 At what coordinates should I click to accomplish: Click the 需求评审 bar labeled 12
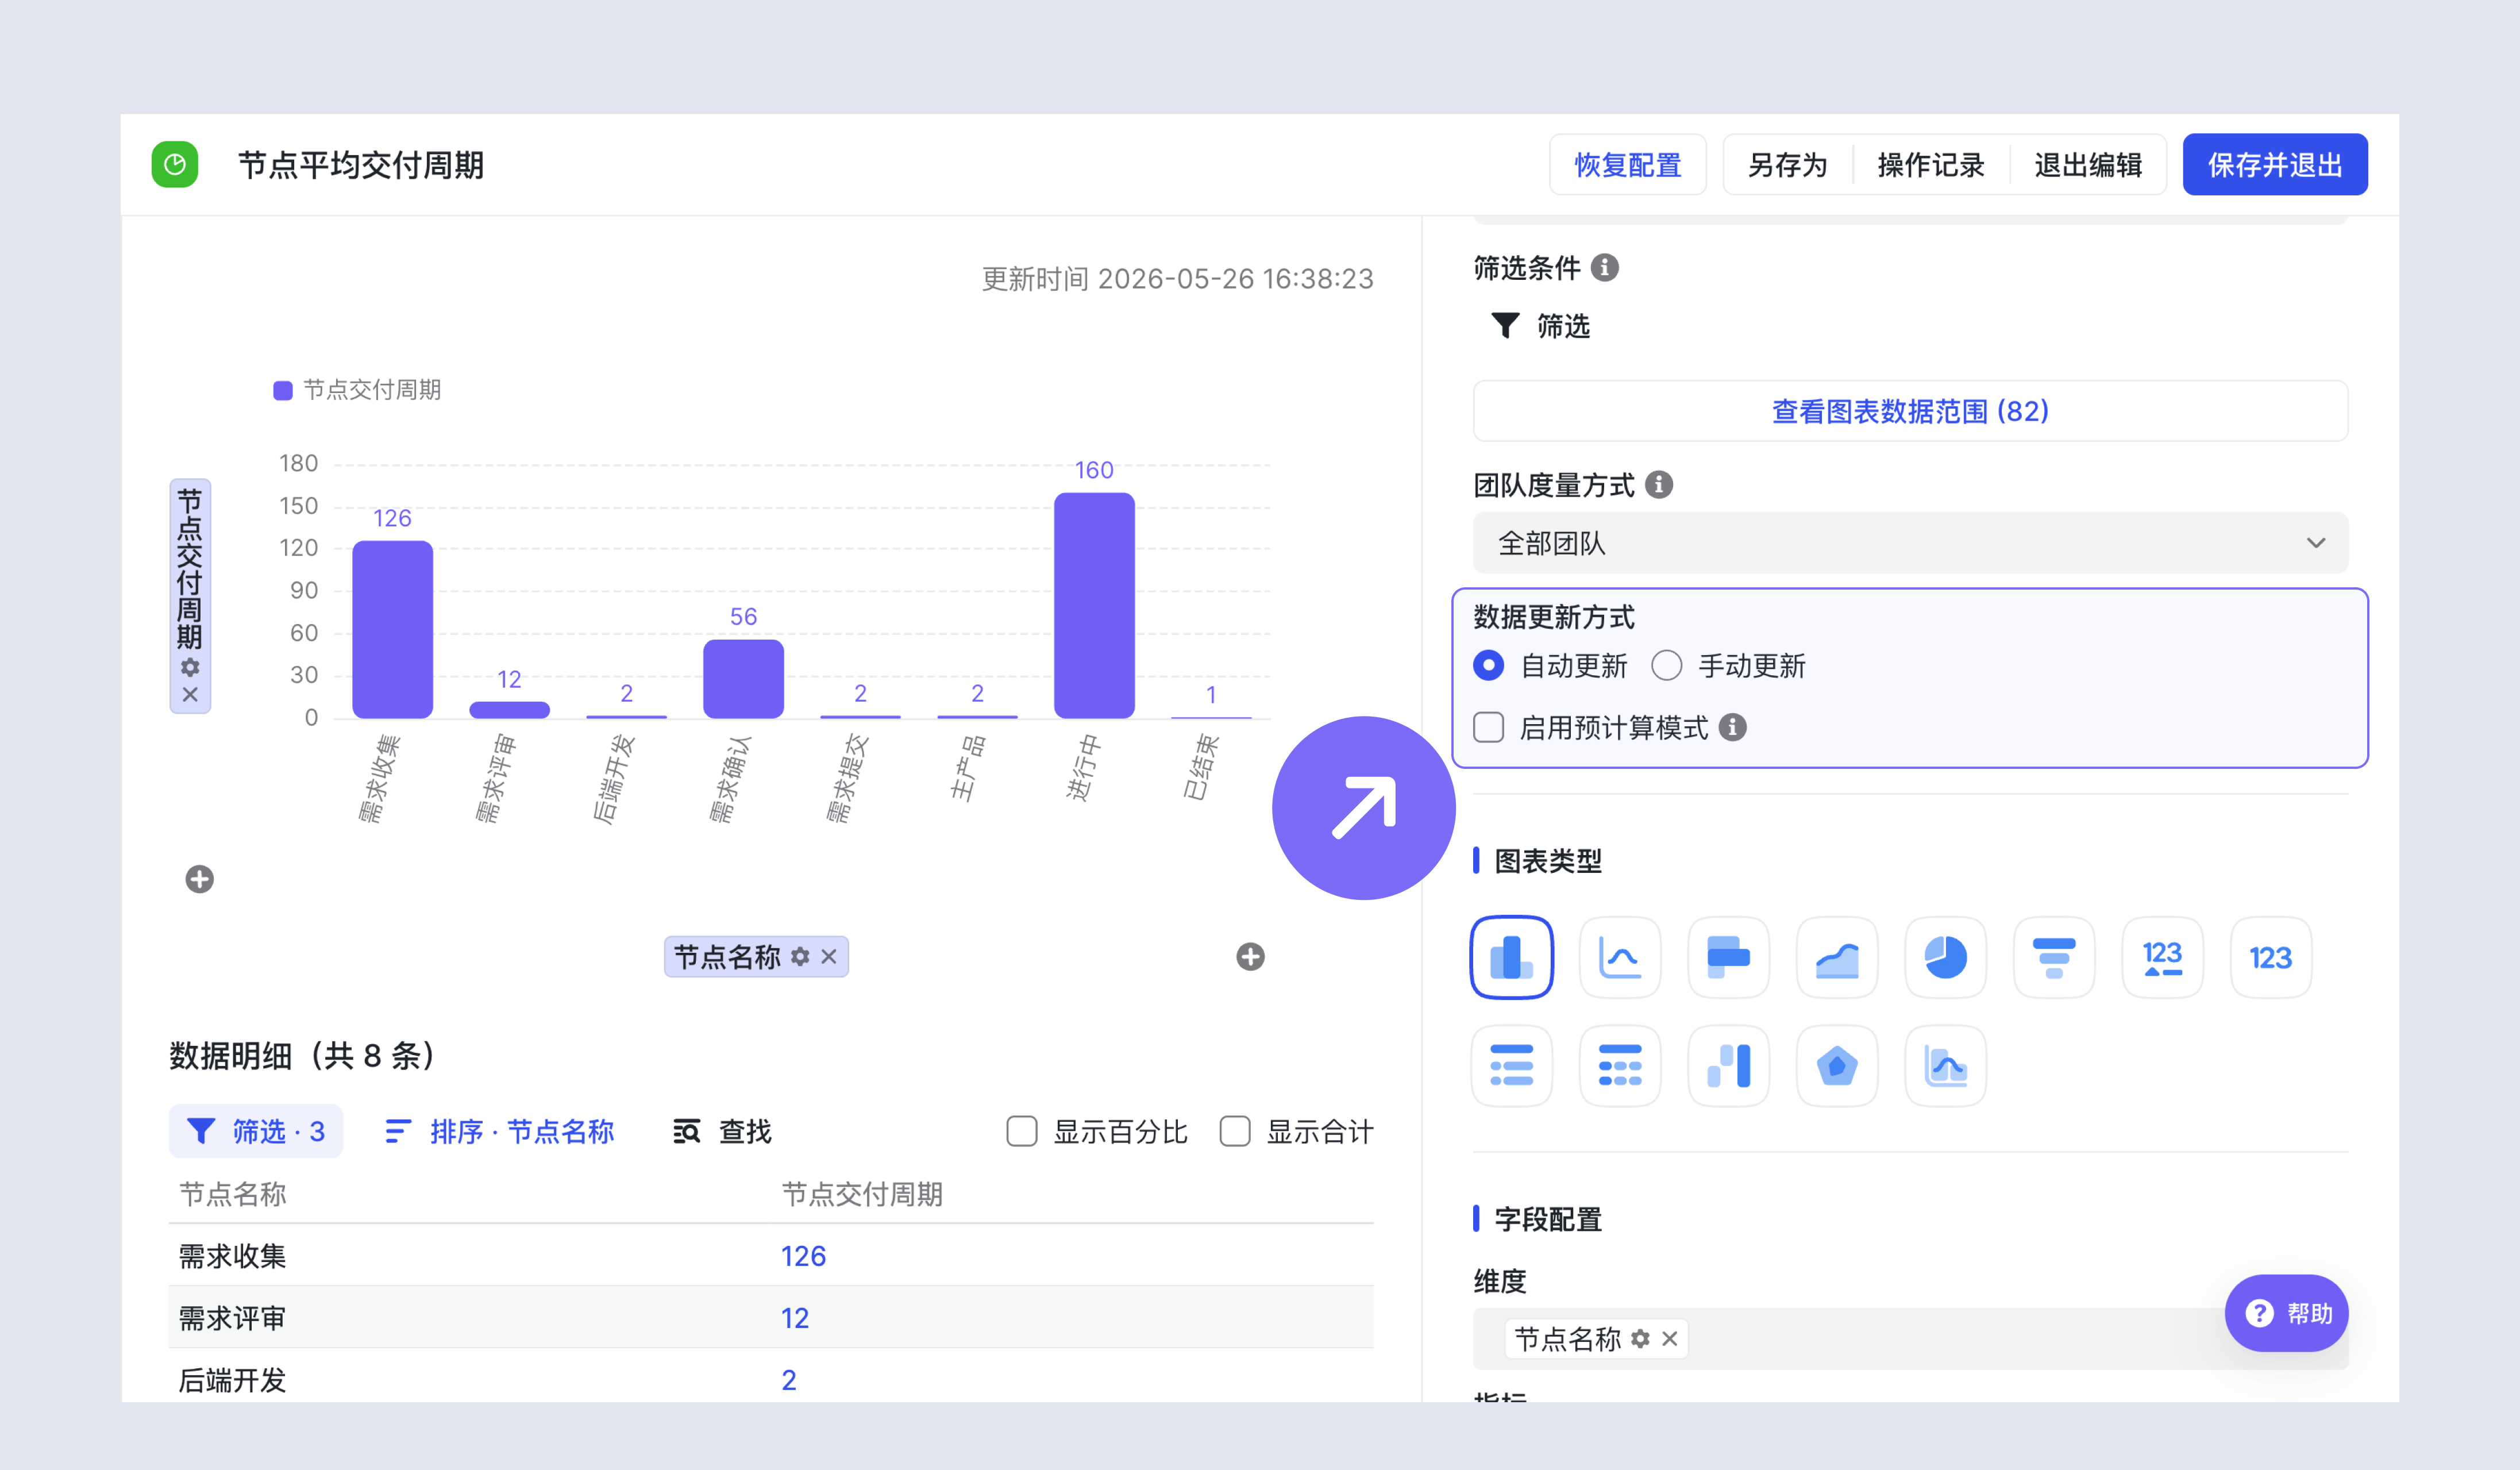tap(509, 709)
